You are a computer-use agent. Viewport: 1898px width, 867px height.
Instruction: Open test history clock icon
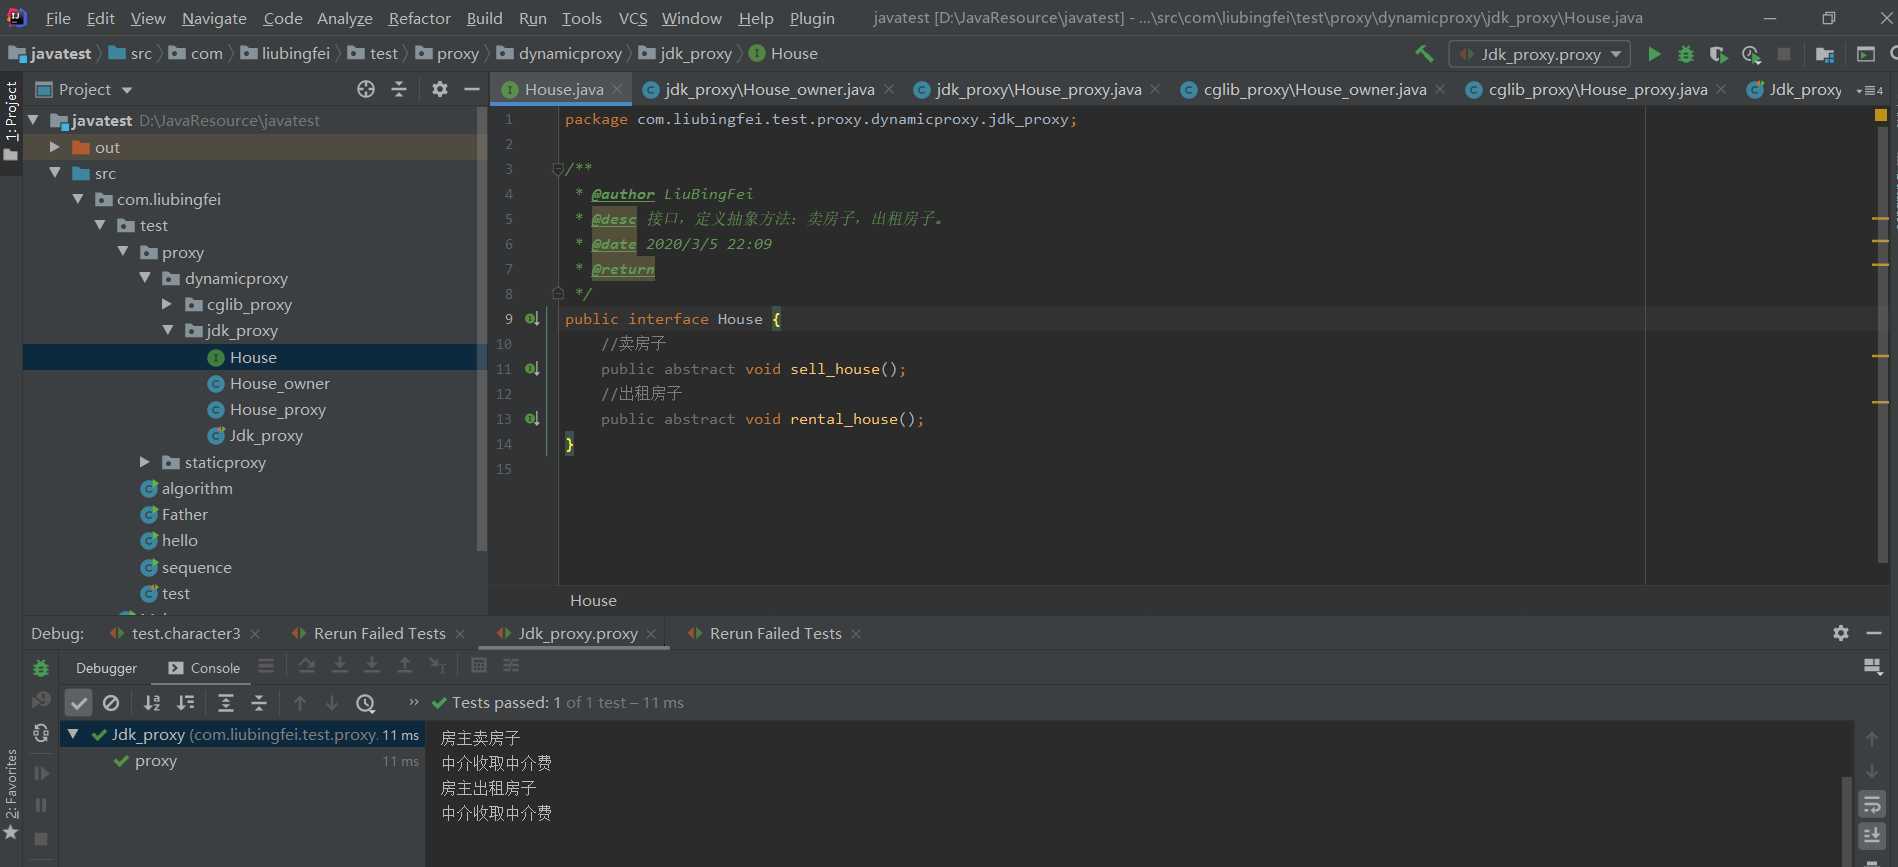(x=366, y=703)
